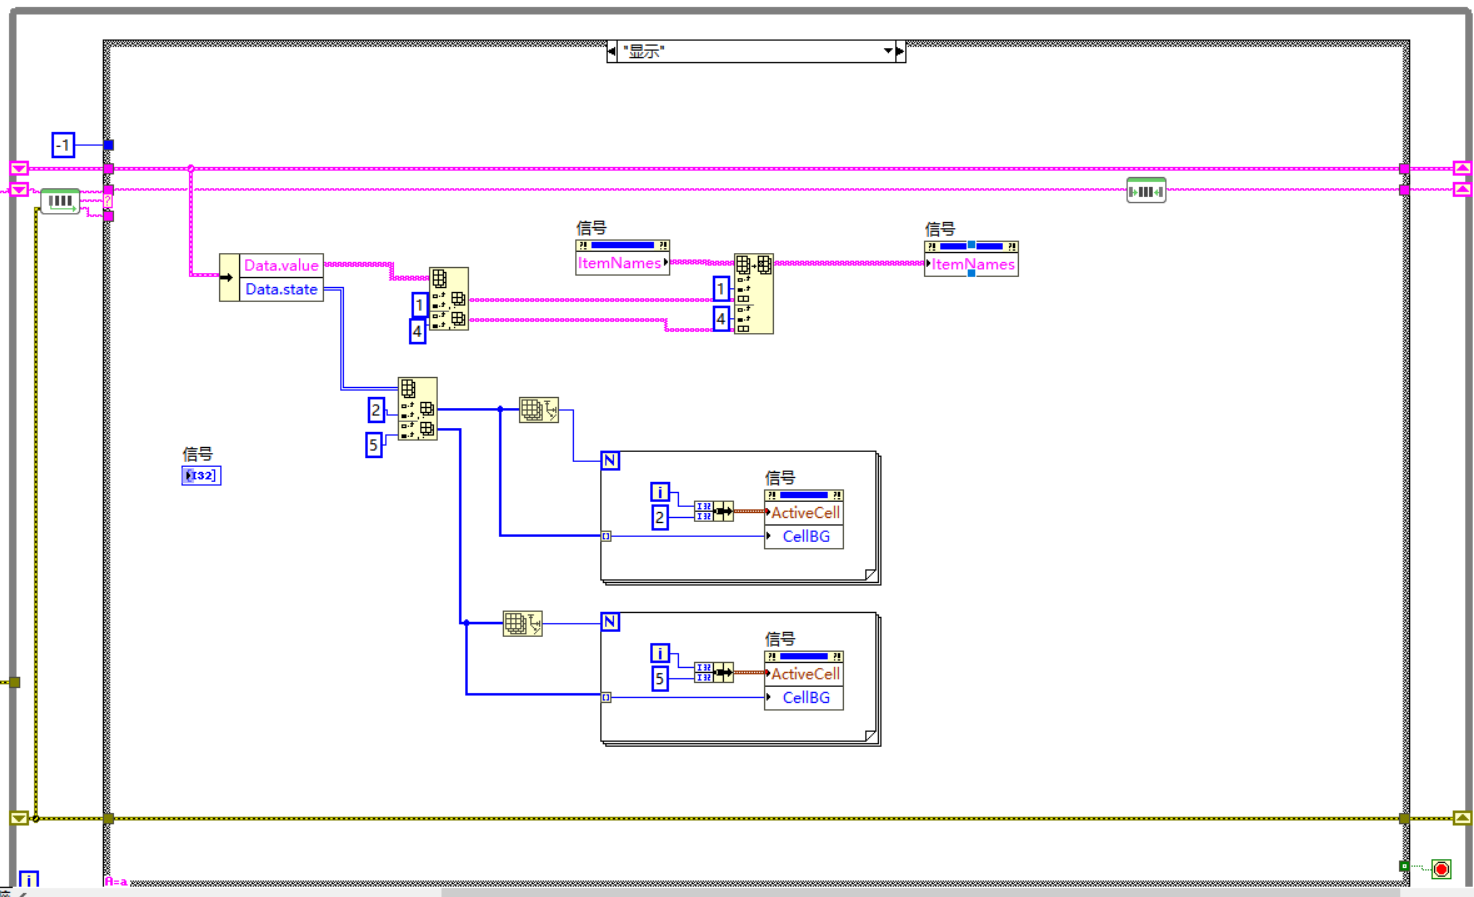Select the i iteration terminal in upper For Loop

pyautogui.click(x=659, y=491)
